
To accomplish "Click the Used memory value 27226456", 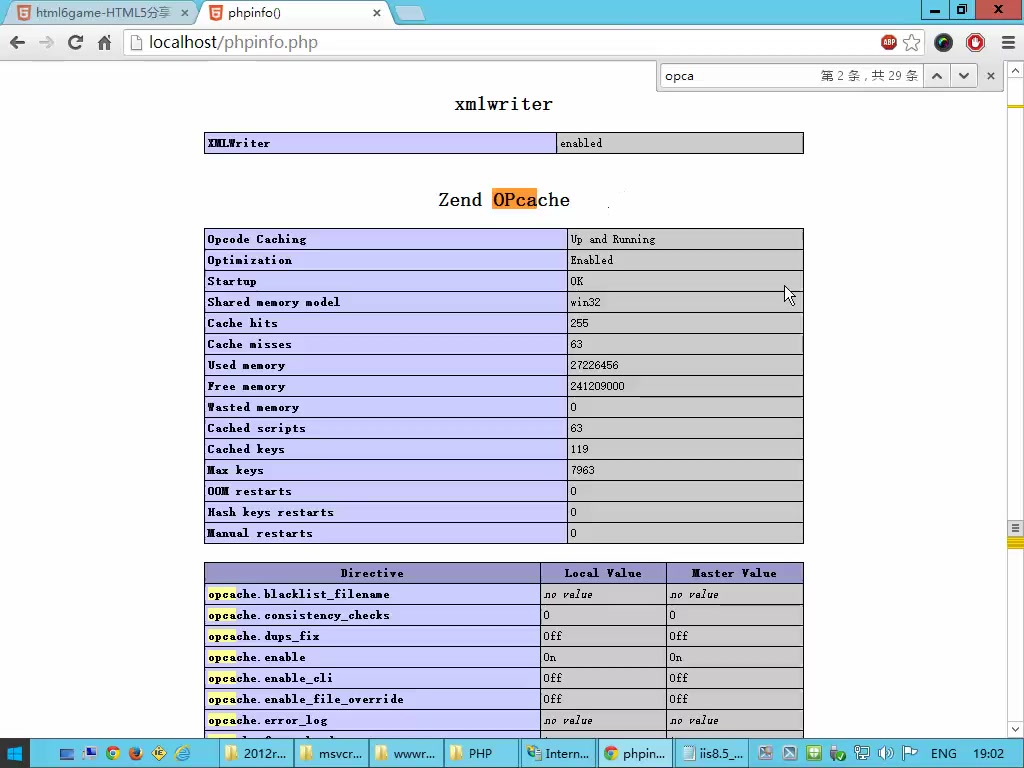I will [x=594, y=365].
